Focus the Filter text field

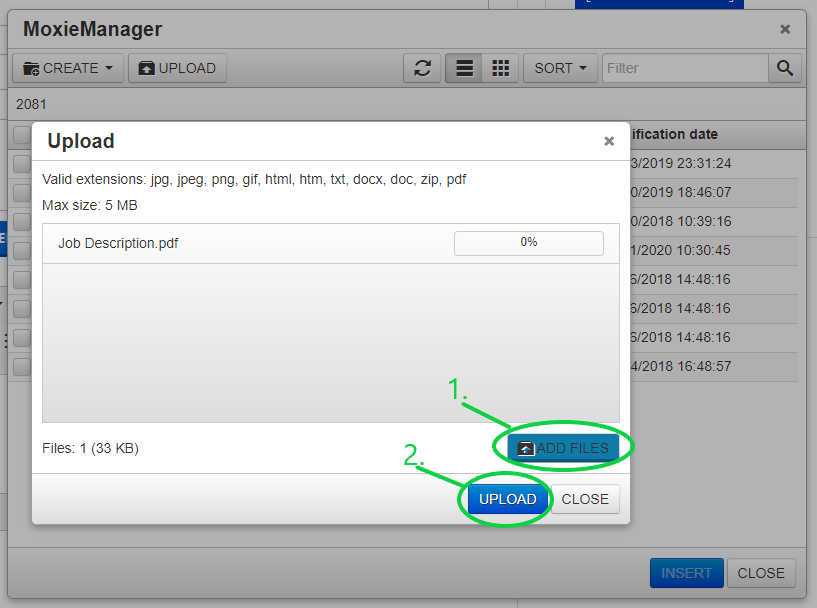tap(685, 68)
